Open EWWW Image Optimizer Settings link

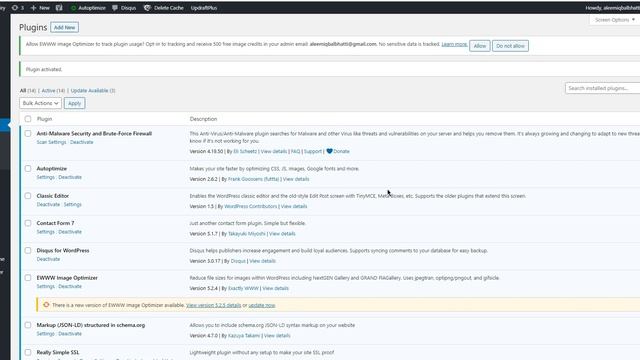[x=45, y=287]
